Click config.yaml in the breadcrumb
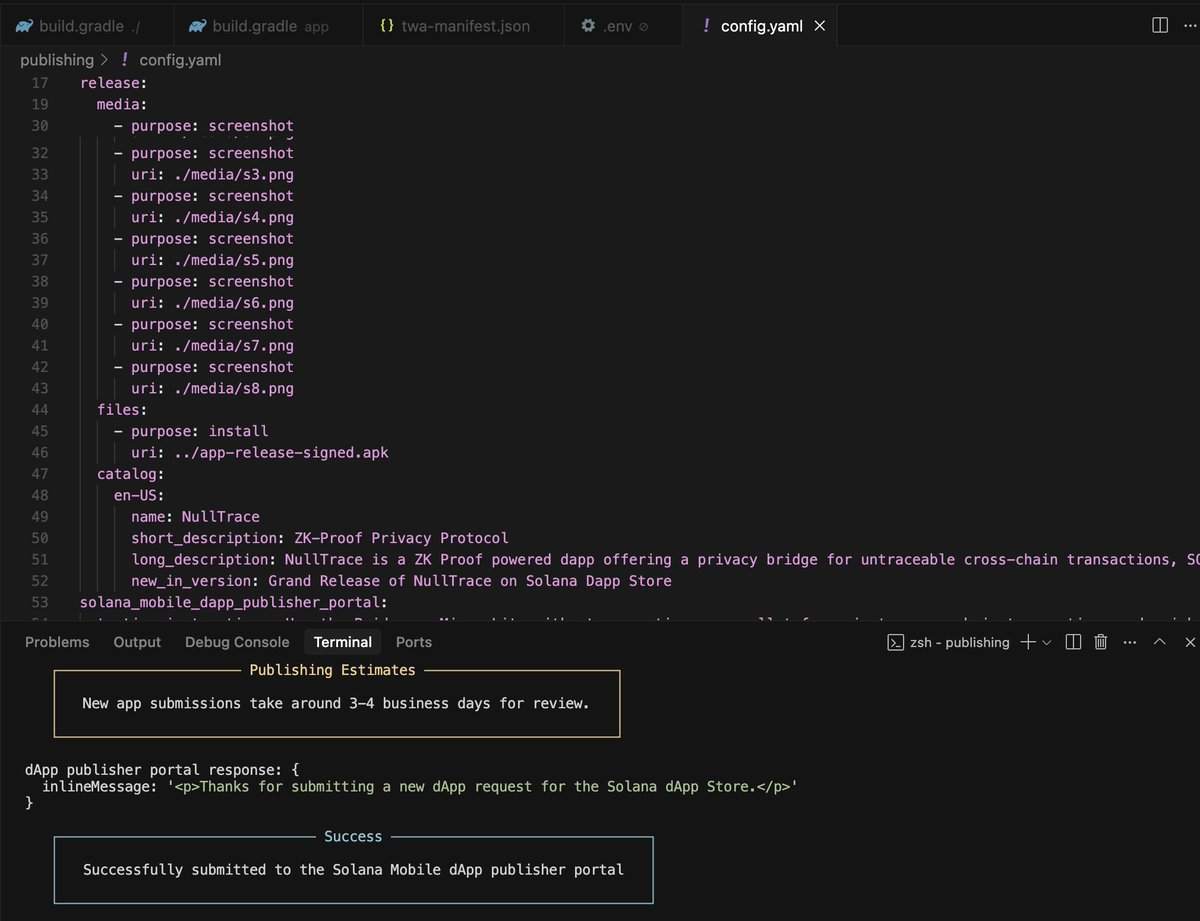Screen dimensions: 1200x921 180,60
